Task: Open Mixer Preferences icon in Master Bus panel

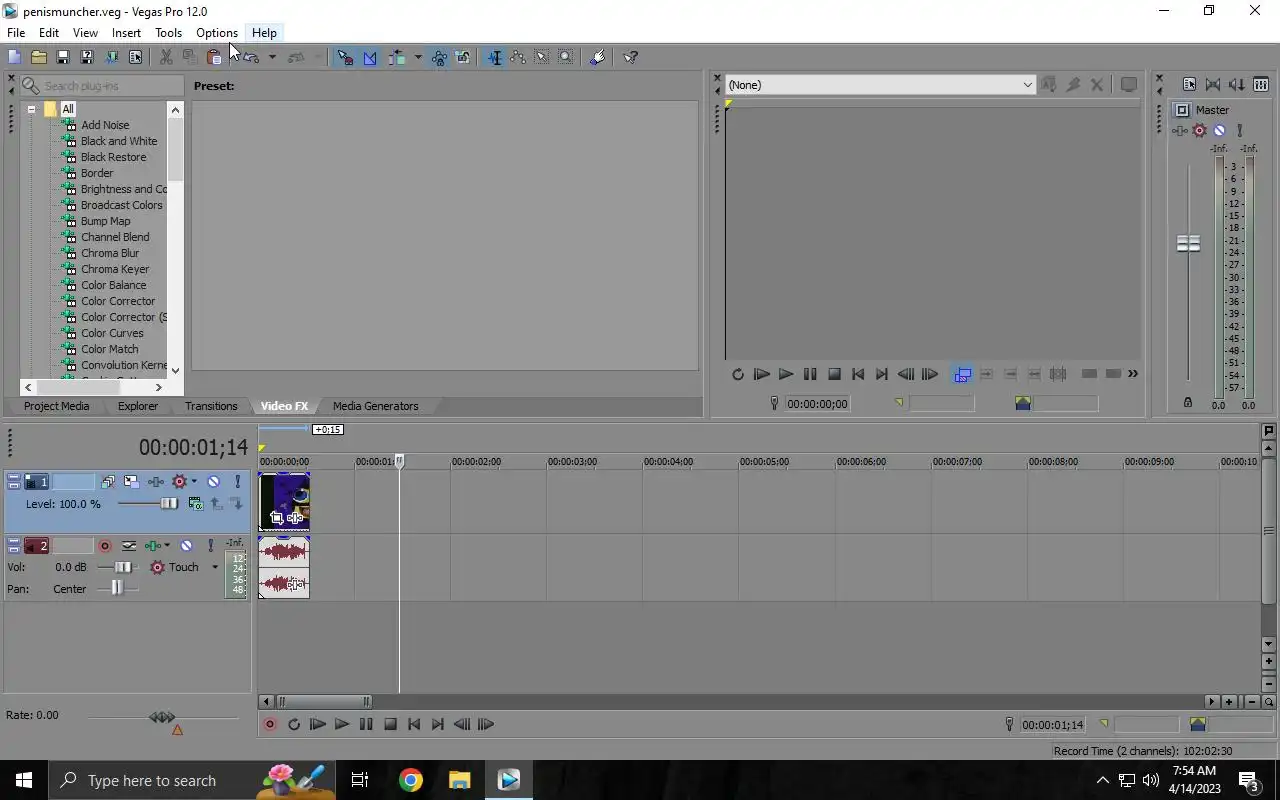Action: tap(1189, 85)
